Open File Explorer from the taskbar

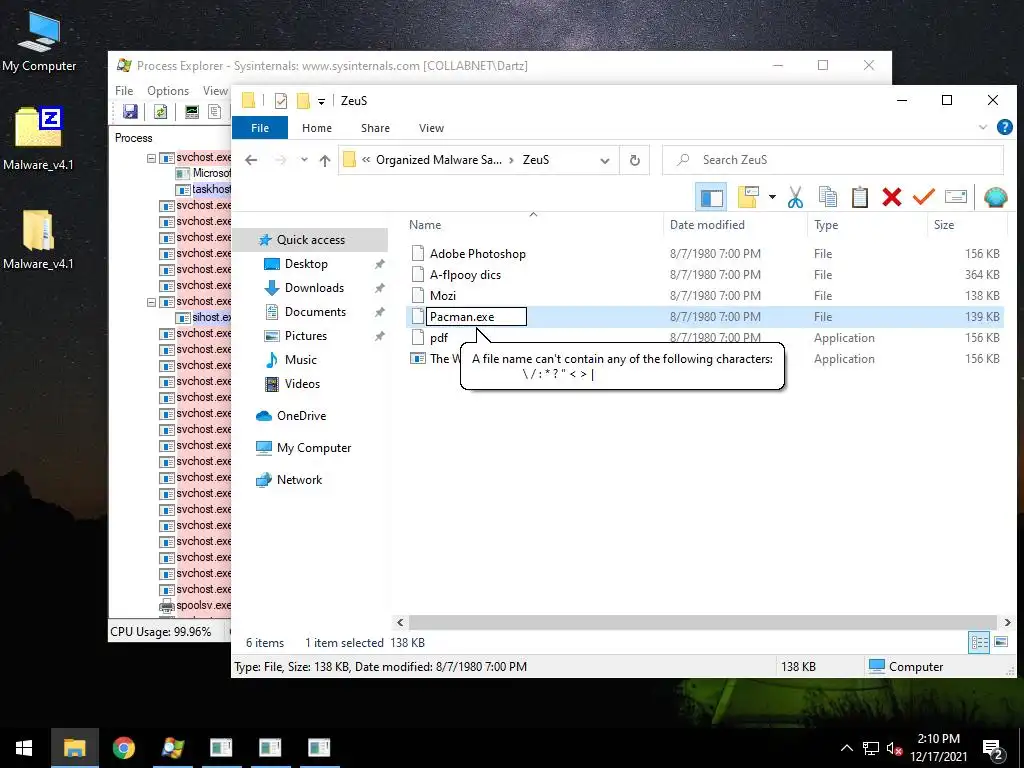(x=74, y=748)
